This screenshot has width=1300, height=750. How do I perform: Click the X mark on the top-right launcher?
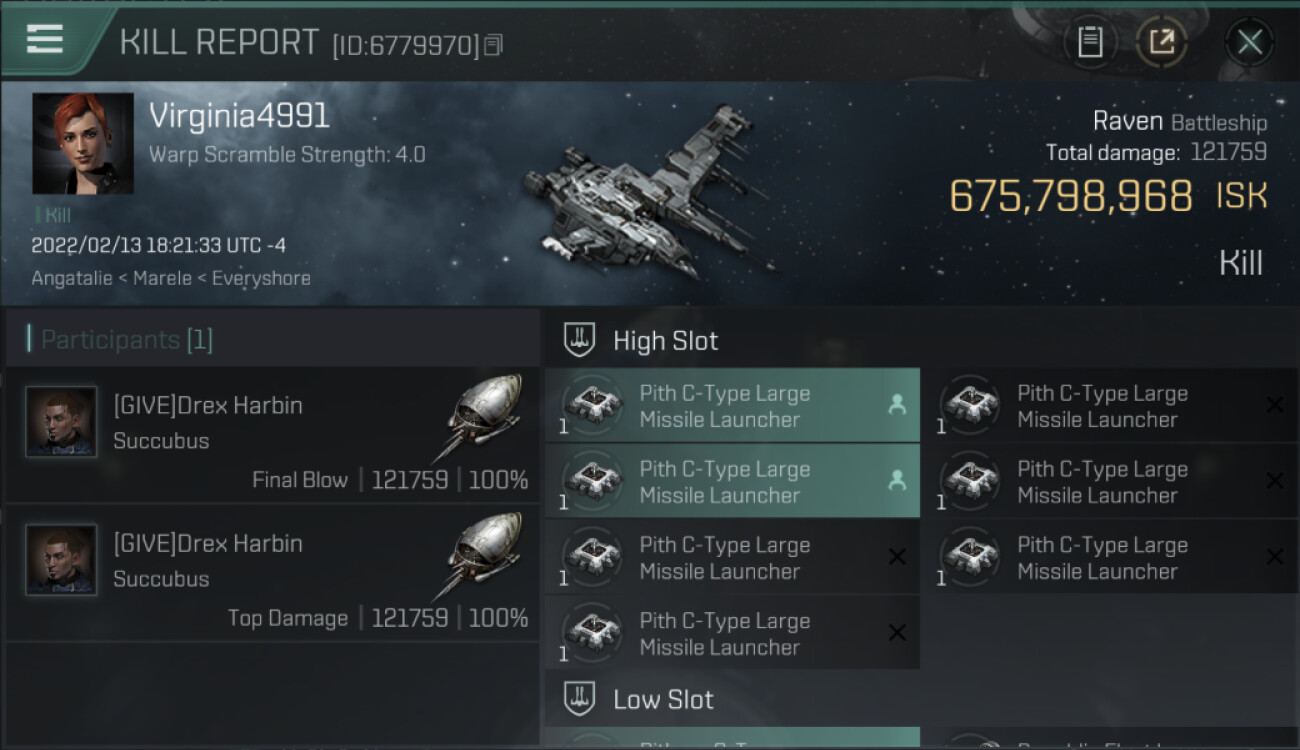click(1274, 405)
